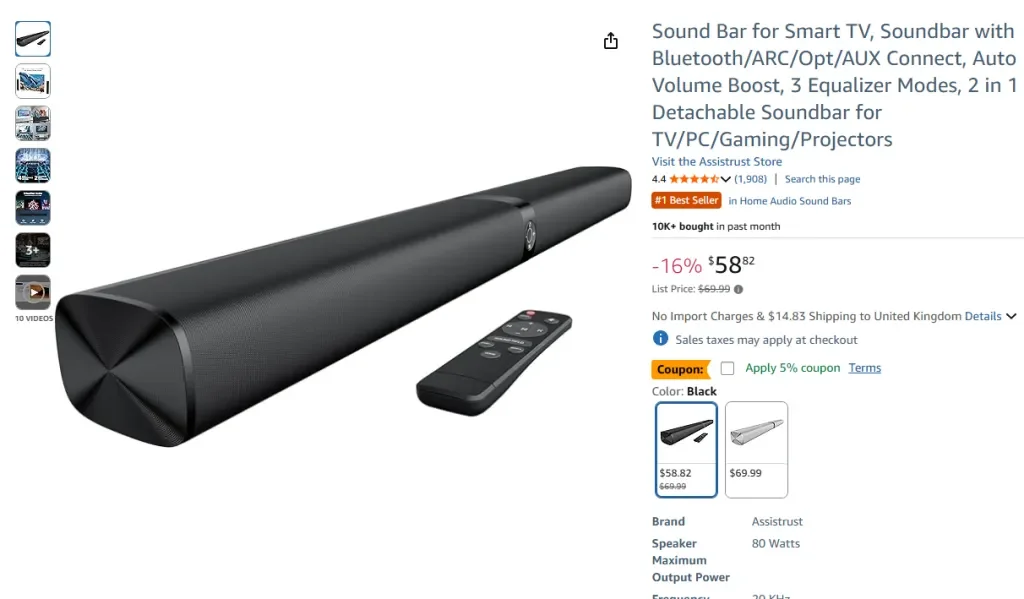Open the product videos thumbnail with play icon

tap(33, 293)
